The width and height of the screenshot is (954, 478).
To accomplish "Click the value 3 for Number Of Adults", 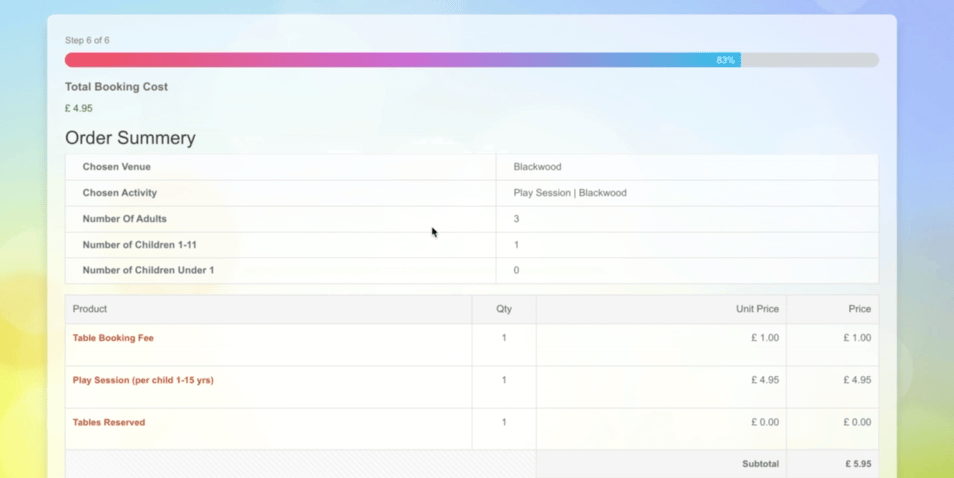I will 517,219.
